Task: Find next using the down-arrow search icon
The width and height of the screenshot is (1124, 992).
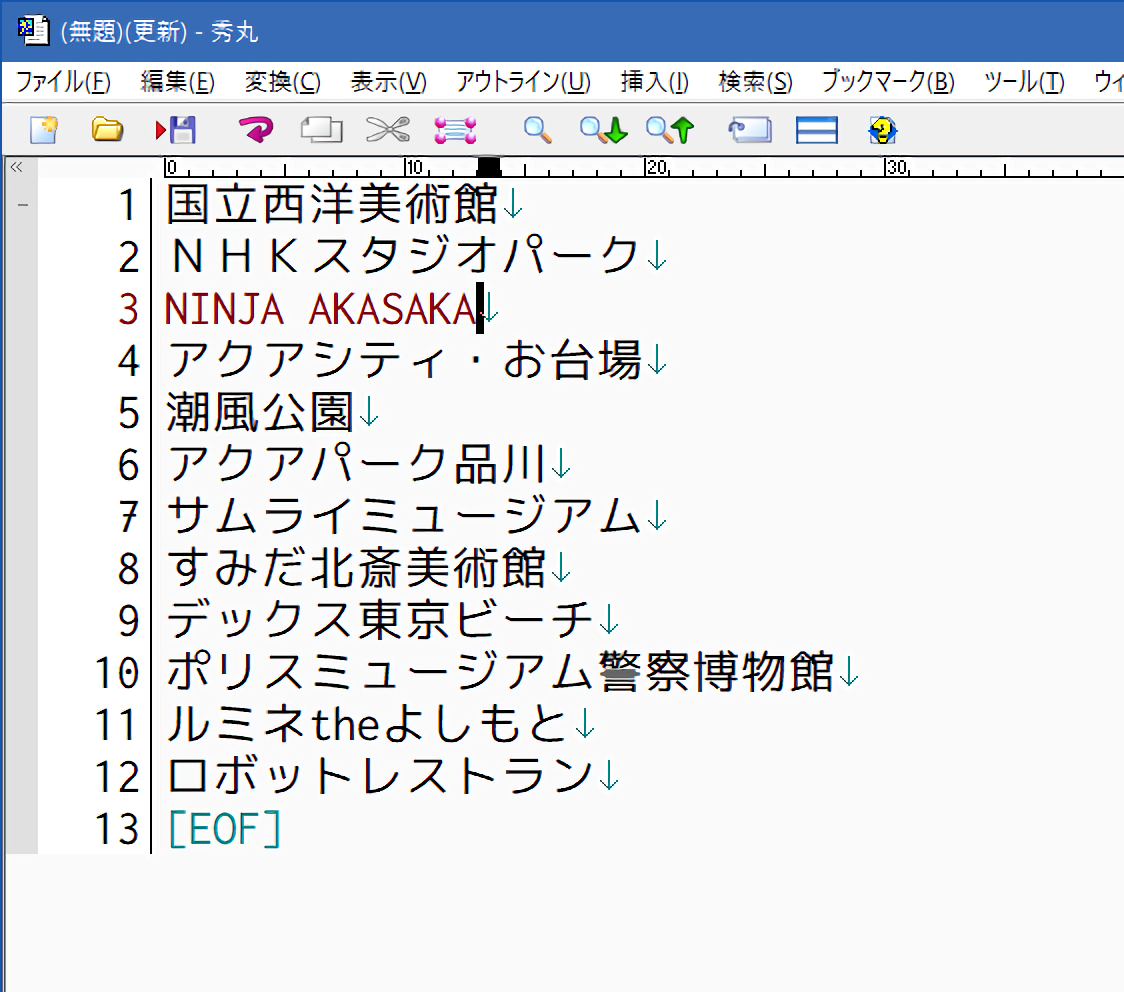Action: point(603,129)
